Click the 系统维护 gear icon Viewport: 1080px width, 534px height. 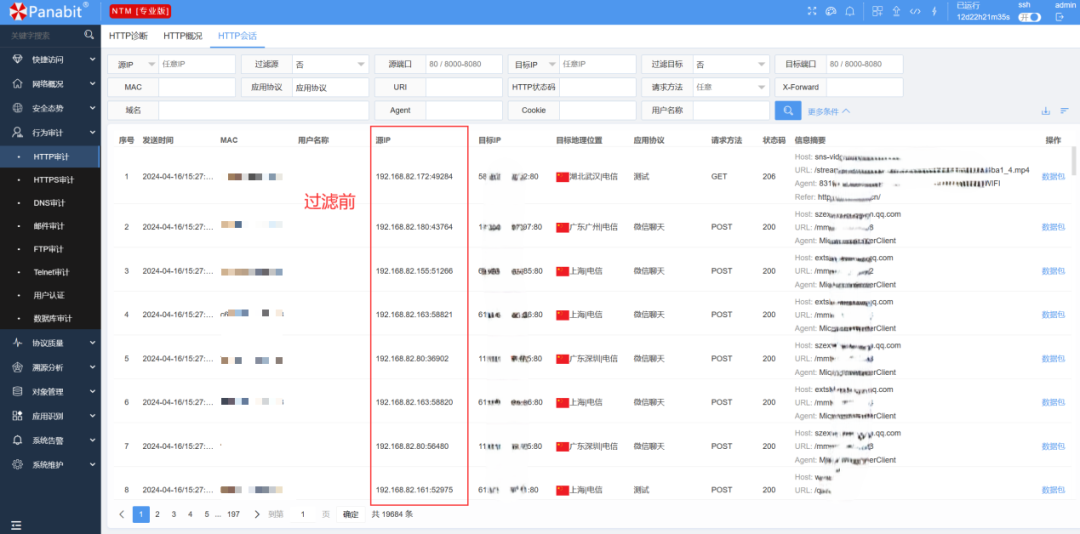18,464
